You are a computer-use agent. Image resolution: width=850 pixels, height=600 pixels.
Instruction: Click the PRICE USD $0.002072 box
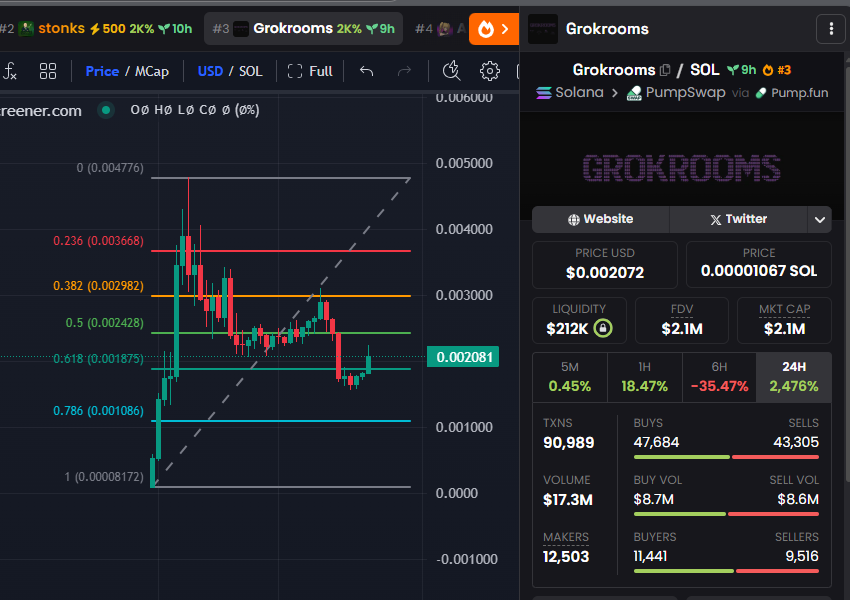click(x=604, y=264)
